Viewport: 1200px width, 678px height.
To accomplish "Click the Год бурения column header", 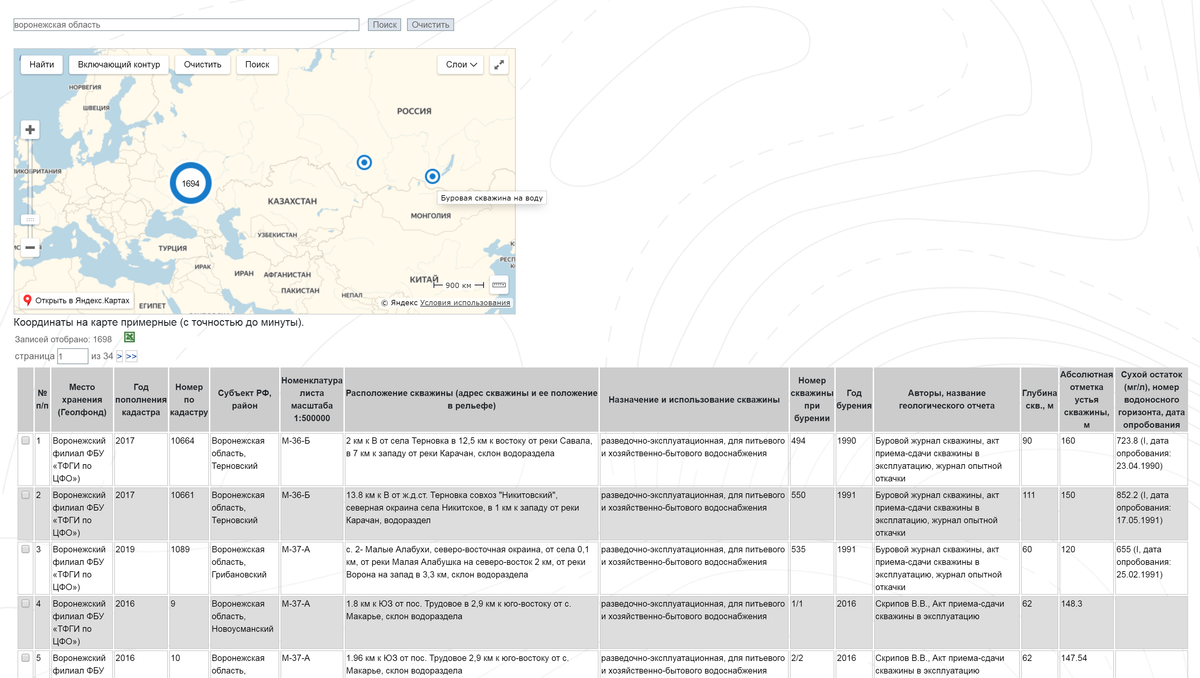I will coord(853,399).
